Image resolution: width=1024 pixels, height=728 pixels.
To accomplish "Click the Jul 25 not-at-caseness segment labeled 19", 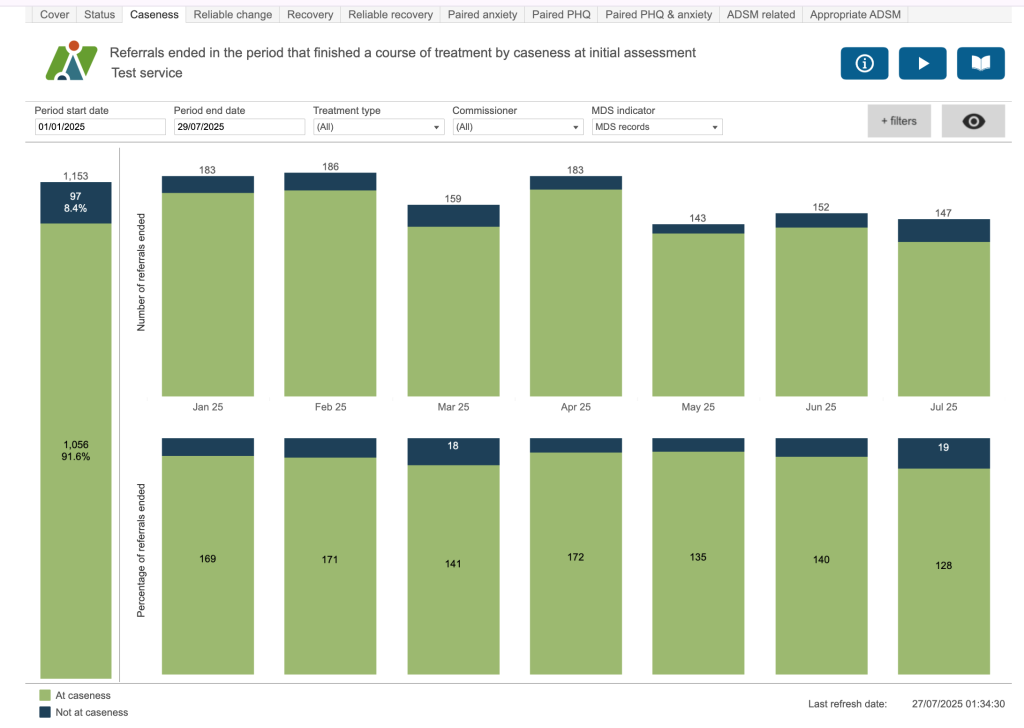I will pos(943,453).
